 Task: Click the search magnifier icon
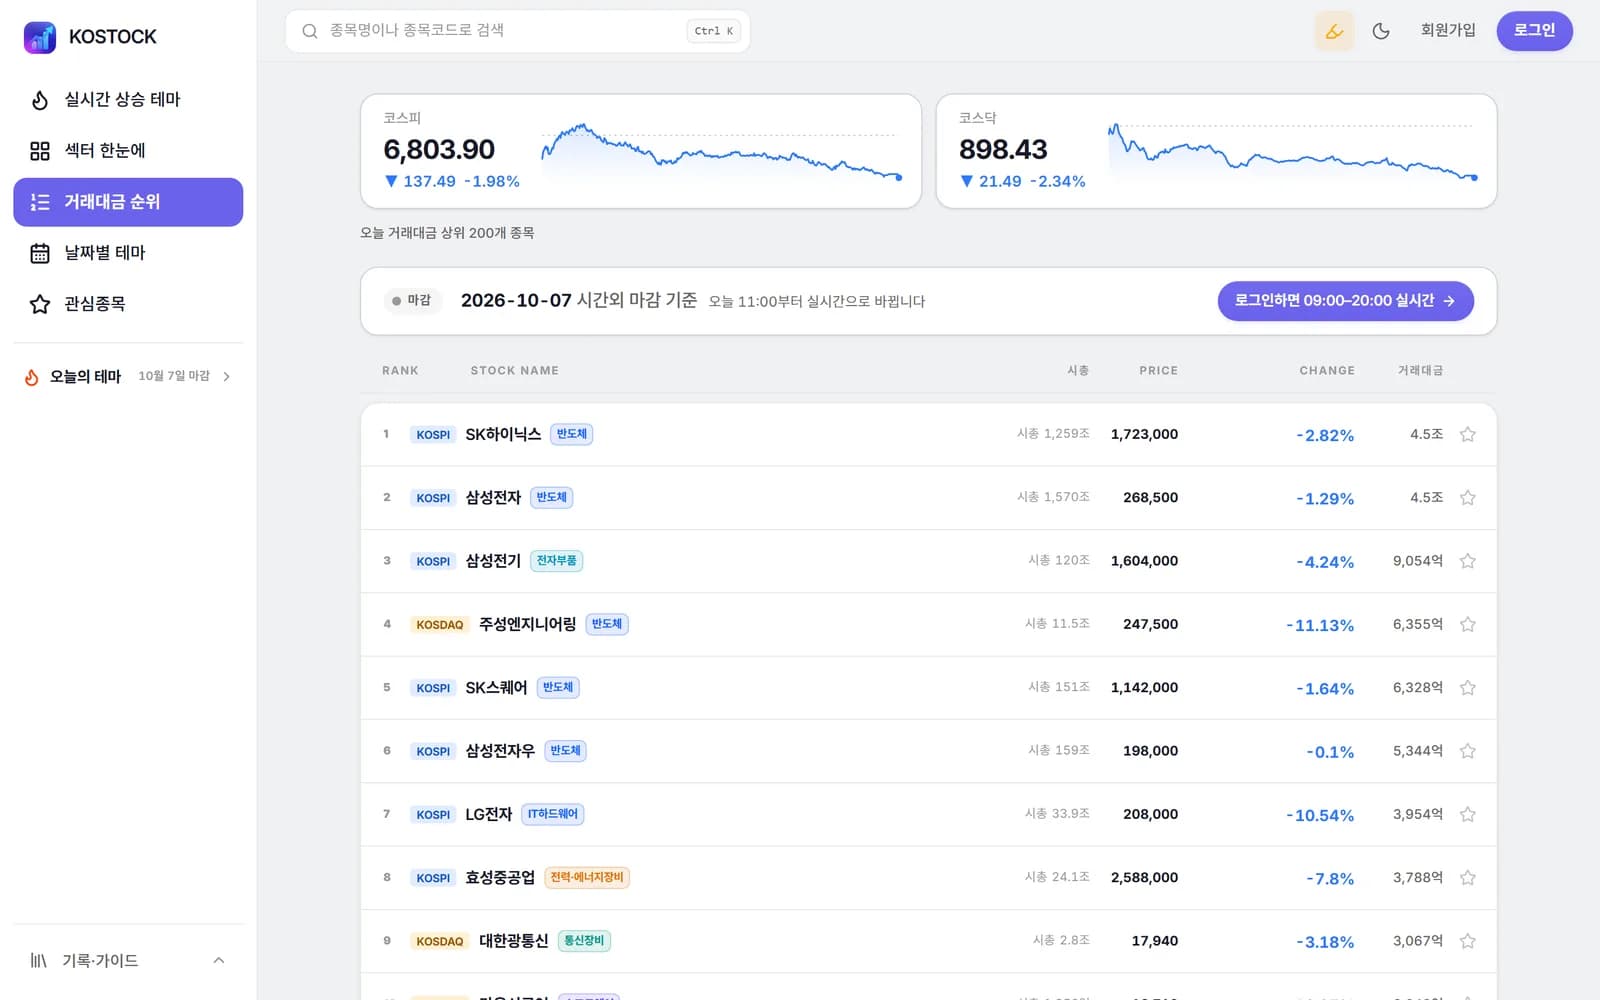point(310,31)
